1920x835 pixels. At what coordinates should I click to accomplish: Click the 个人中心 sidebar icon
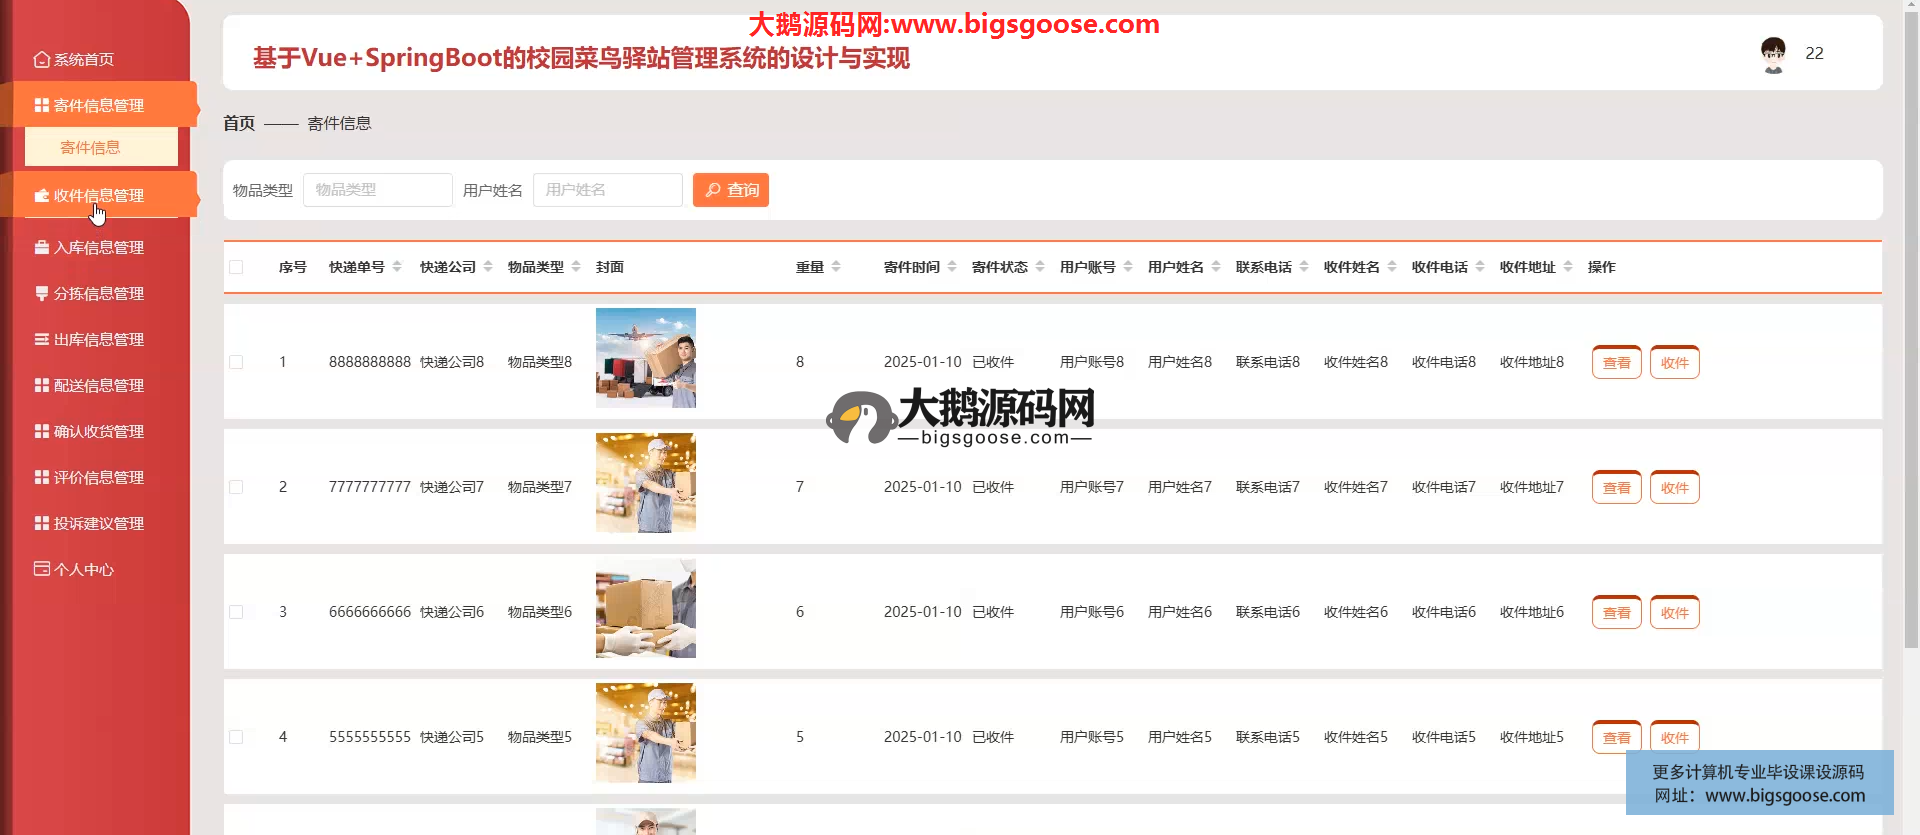(x=42, y=569)
